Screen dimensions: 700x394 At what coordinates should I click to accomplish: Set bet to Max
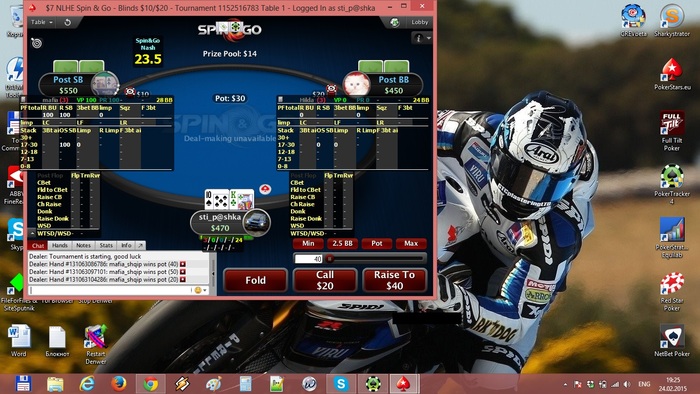(x=411, y=244)
